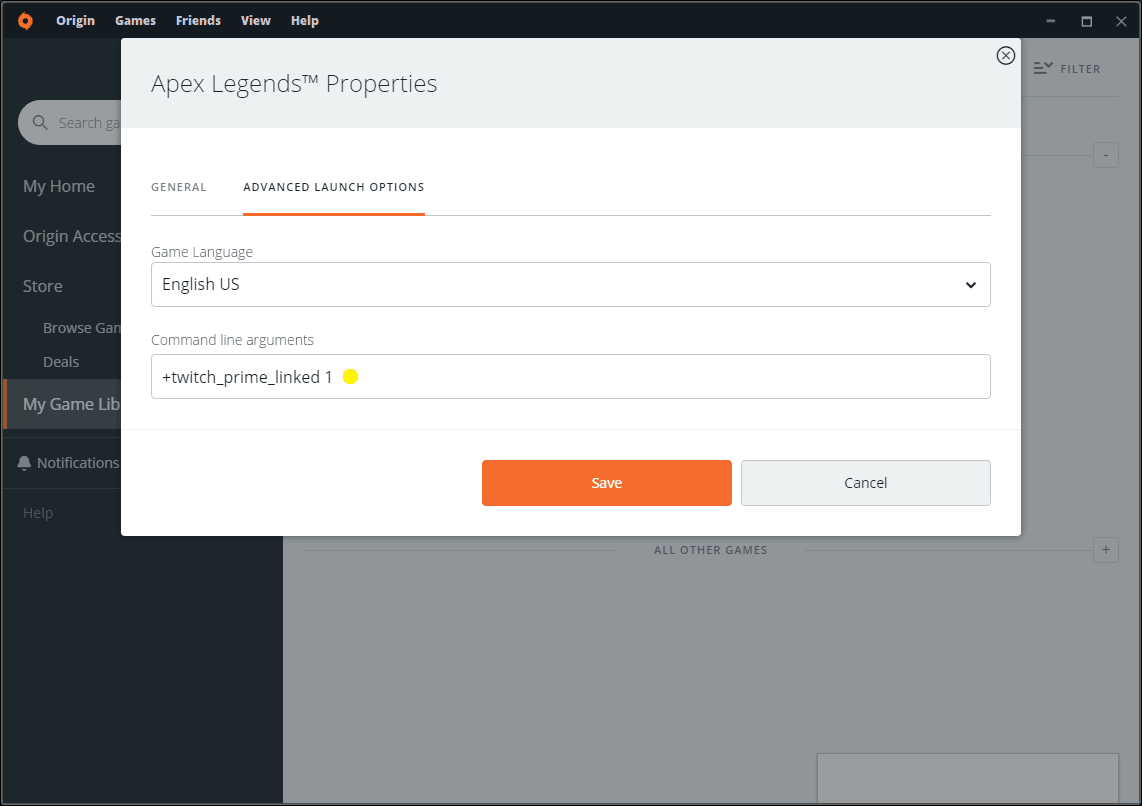
Task: Switch to the General tab
Action: [x=178, y=187]
